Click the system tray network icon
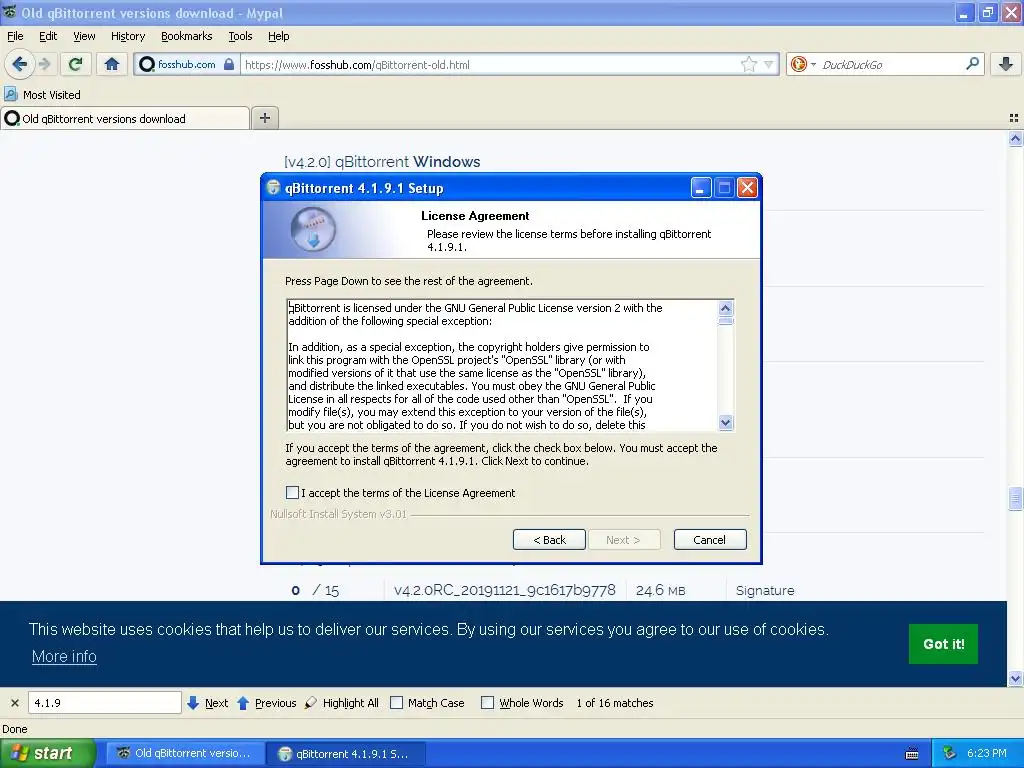This screenshot has width=1024, height=768. point(949,753)
